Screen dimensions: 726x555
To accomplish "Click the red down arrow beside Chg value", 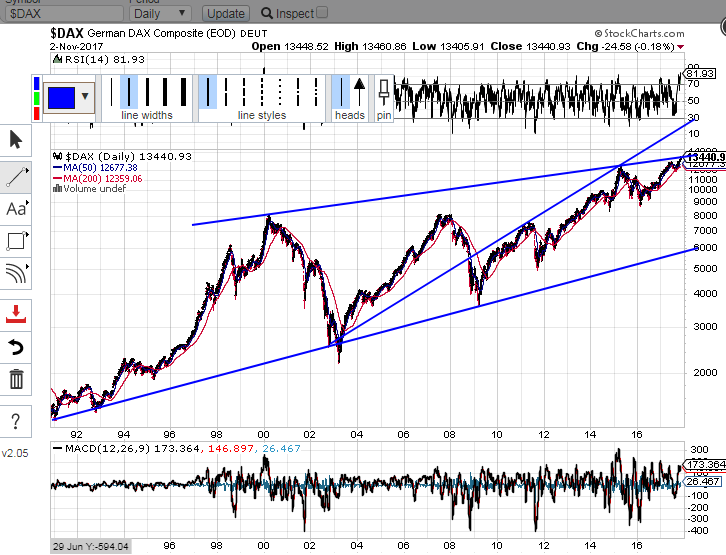I will point(681,47).
